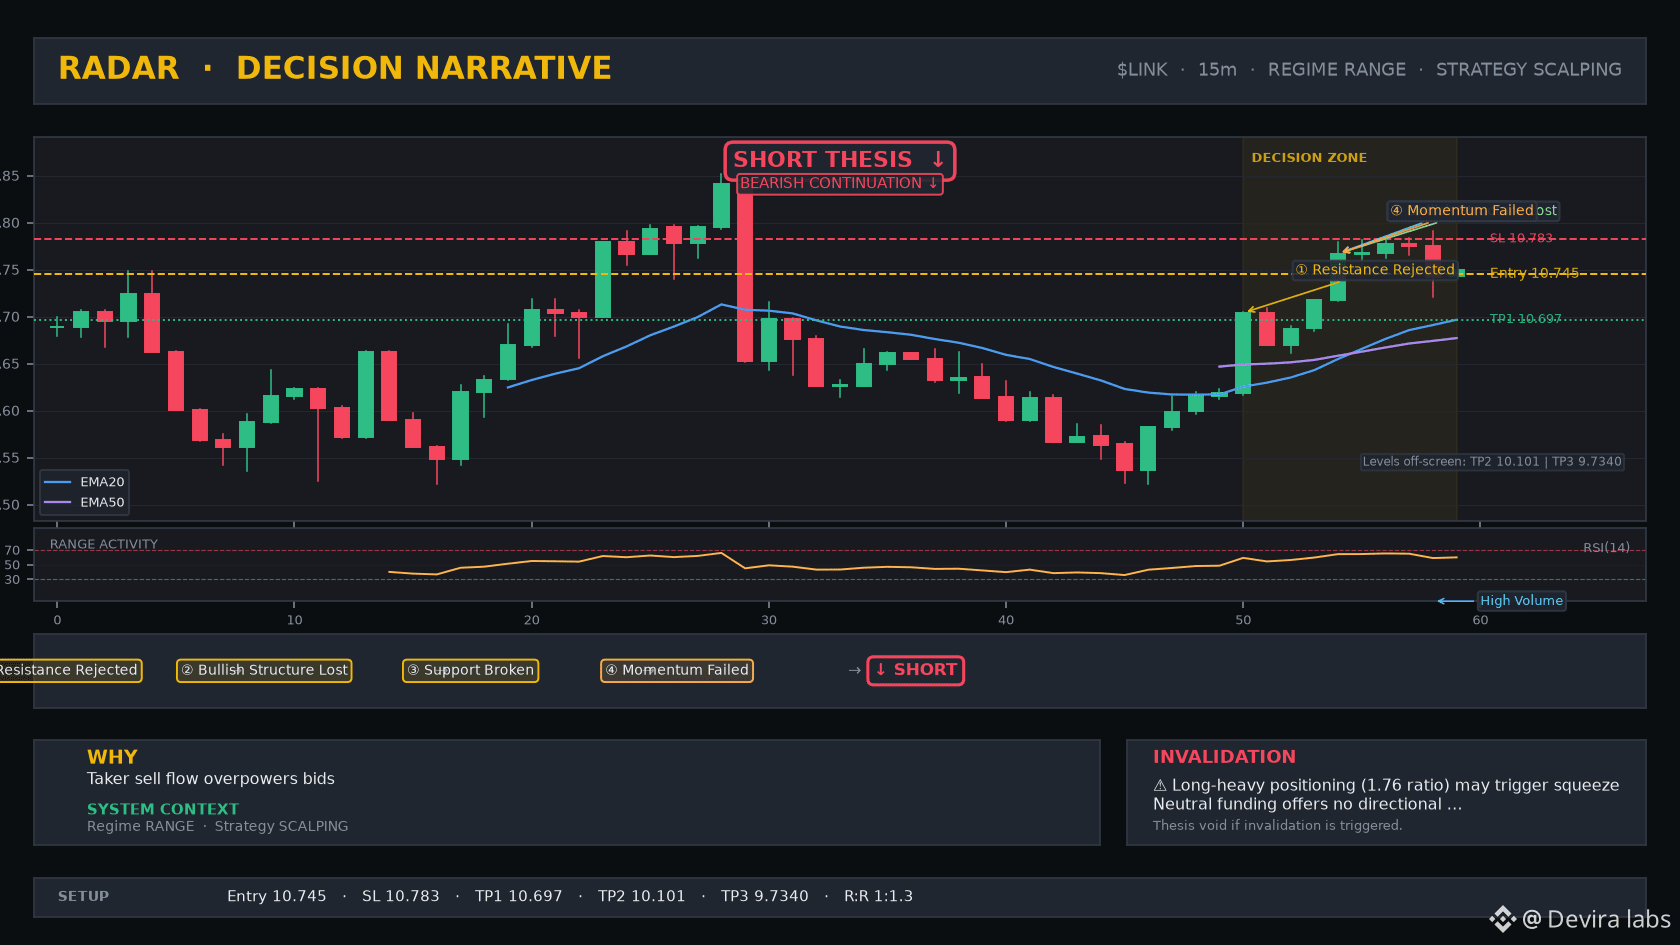The height and width of the screenshot is (945, 1680).
Task: Click the EMA20 legend line
Action: [x=58, y=482]
